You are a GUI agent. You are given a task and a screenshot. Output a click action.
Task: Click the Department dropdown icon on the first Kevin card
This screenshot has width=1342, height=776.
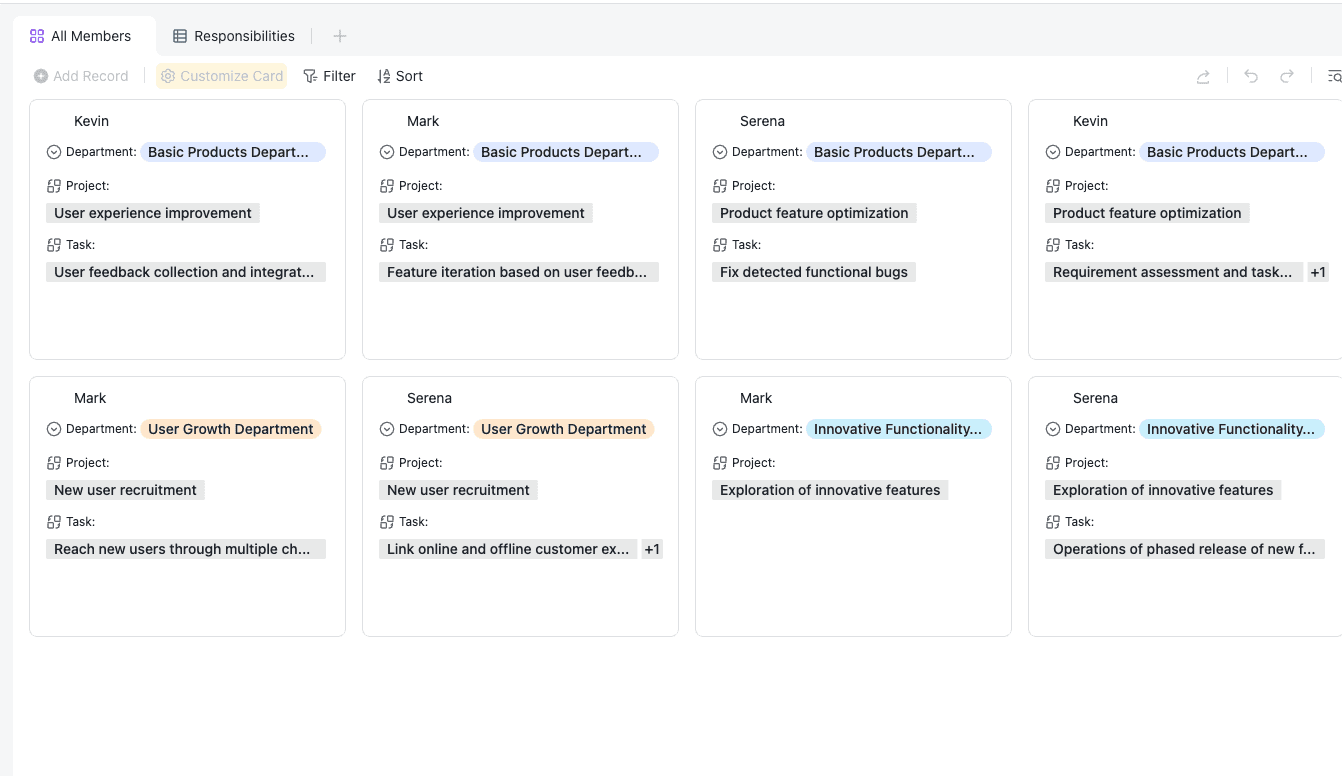coord(54,152)
